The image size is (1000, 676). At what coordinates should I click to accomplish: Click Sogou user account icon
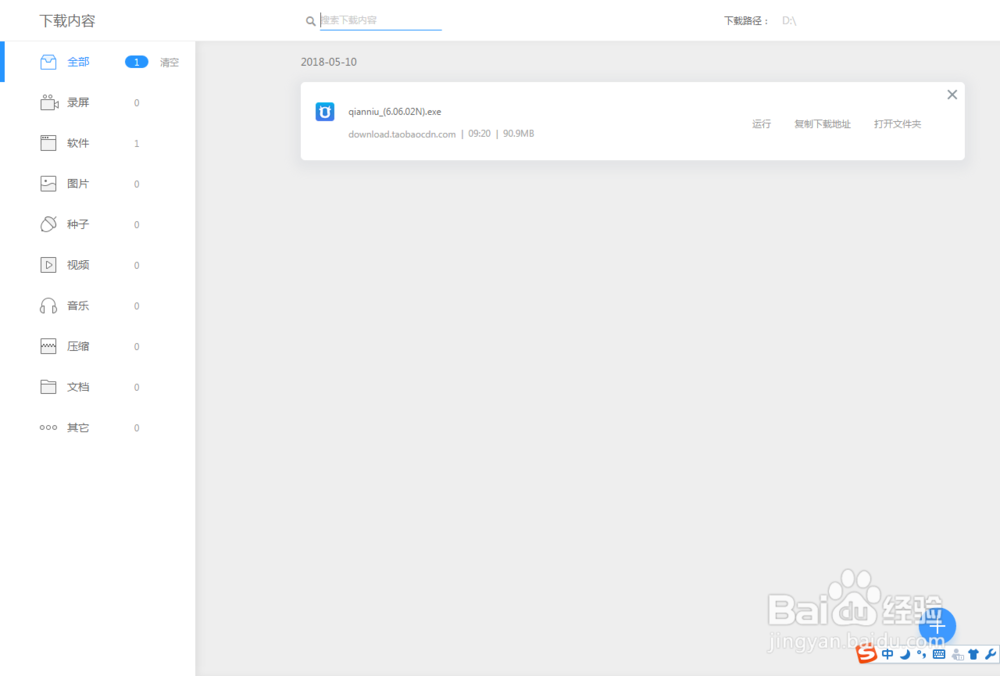tap(957, 654)
